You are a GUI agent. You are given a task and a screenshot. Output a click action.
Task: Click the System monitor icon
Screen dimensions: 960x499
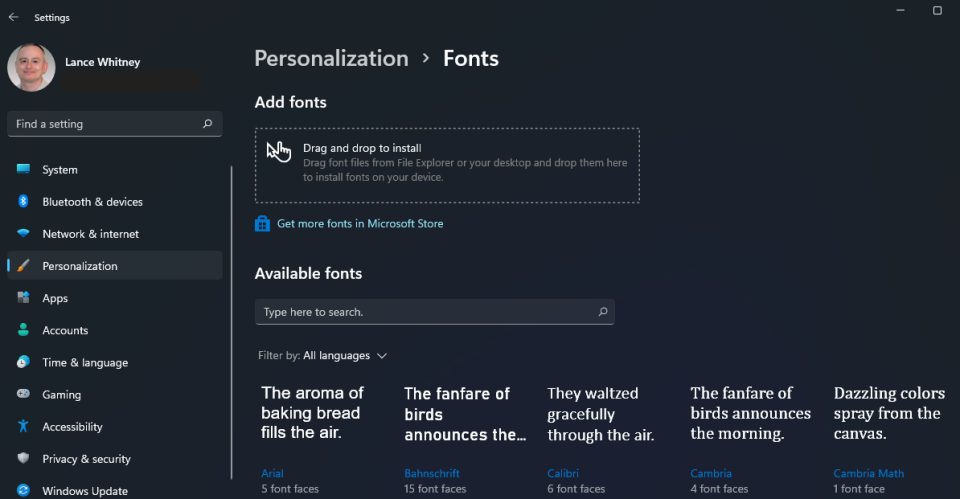23,169
